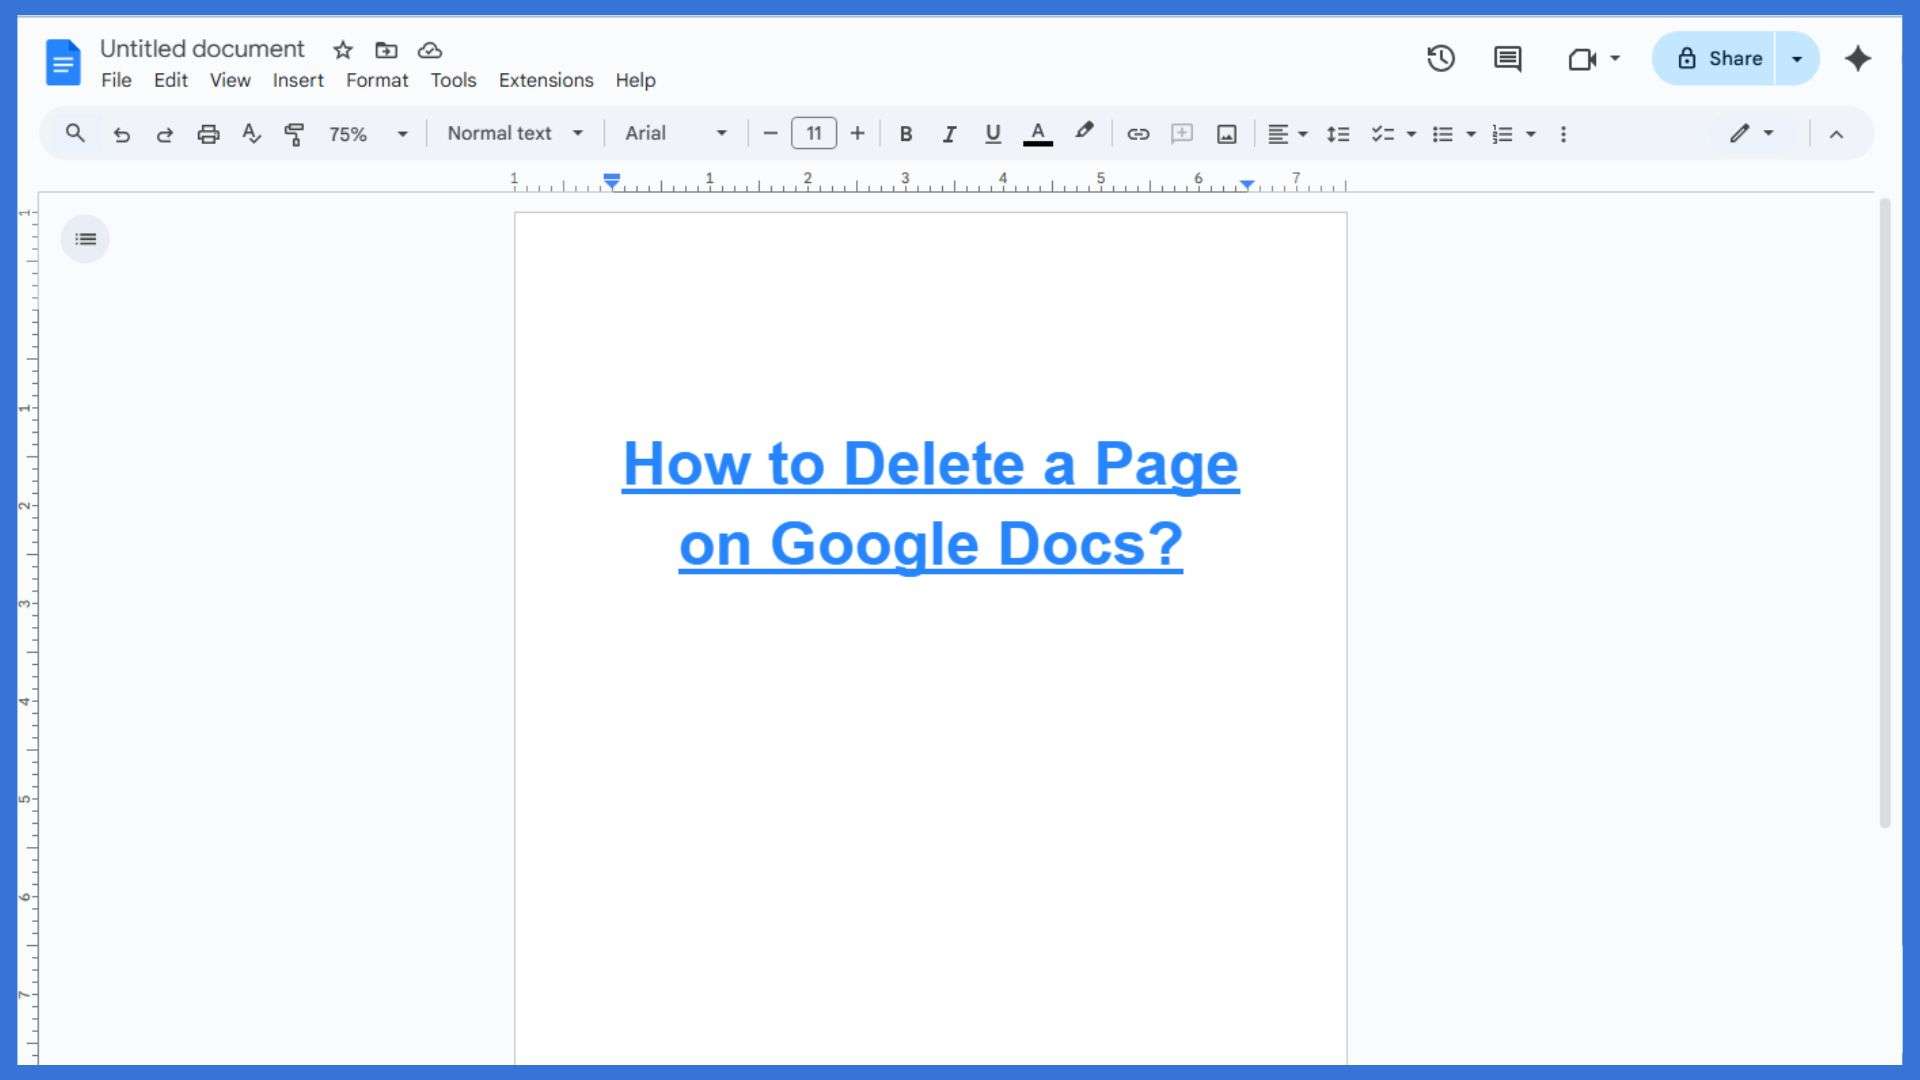The height and width of the screenshot is (1080, 1920).
Task: Open the Normal text style dropdown
Action: [515, 133]
